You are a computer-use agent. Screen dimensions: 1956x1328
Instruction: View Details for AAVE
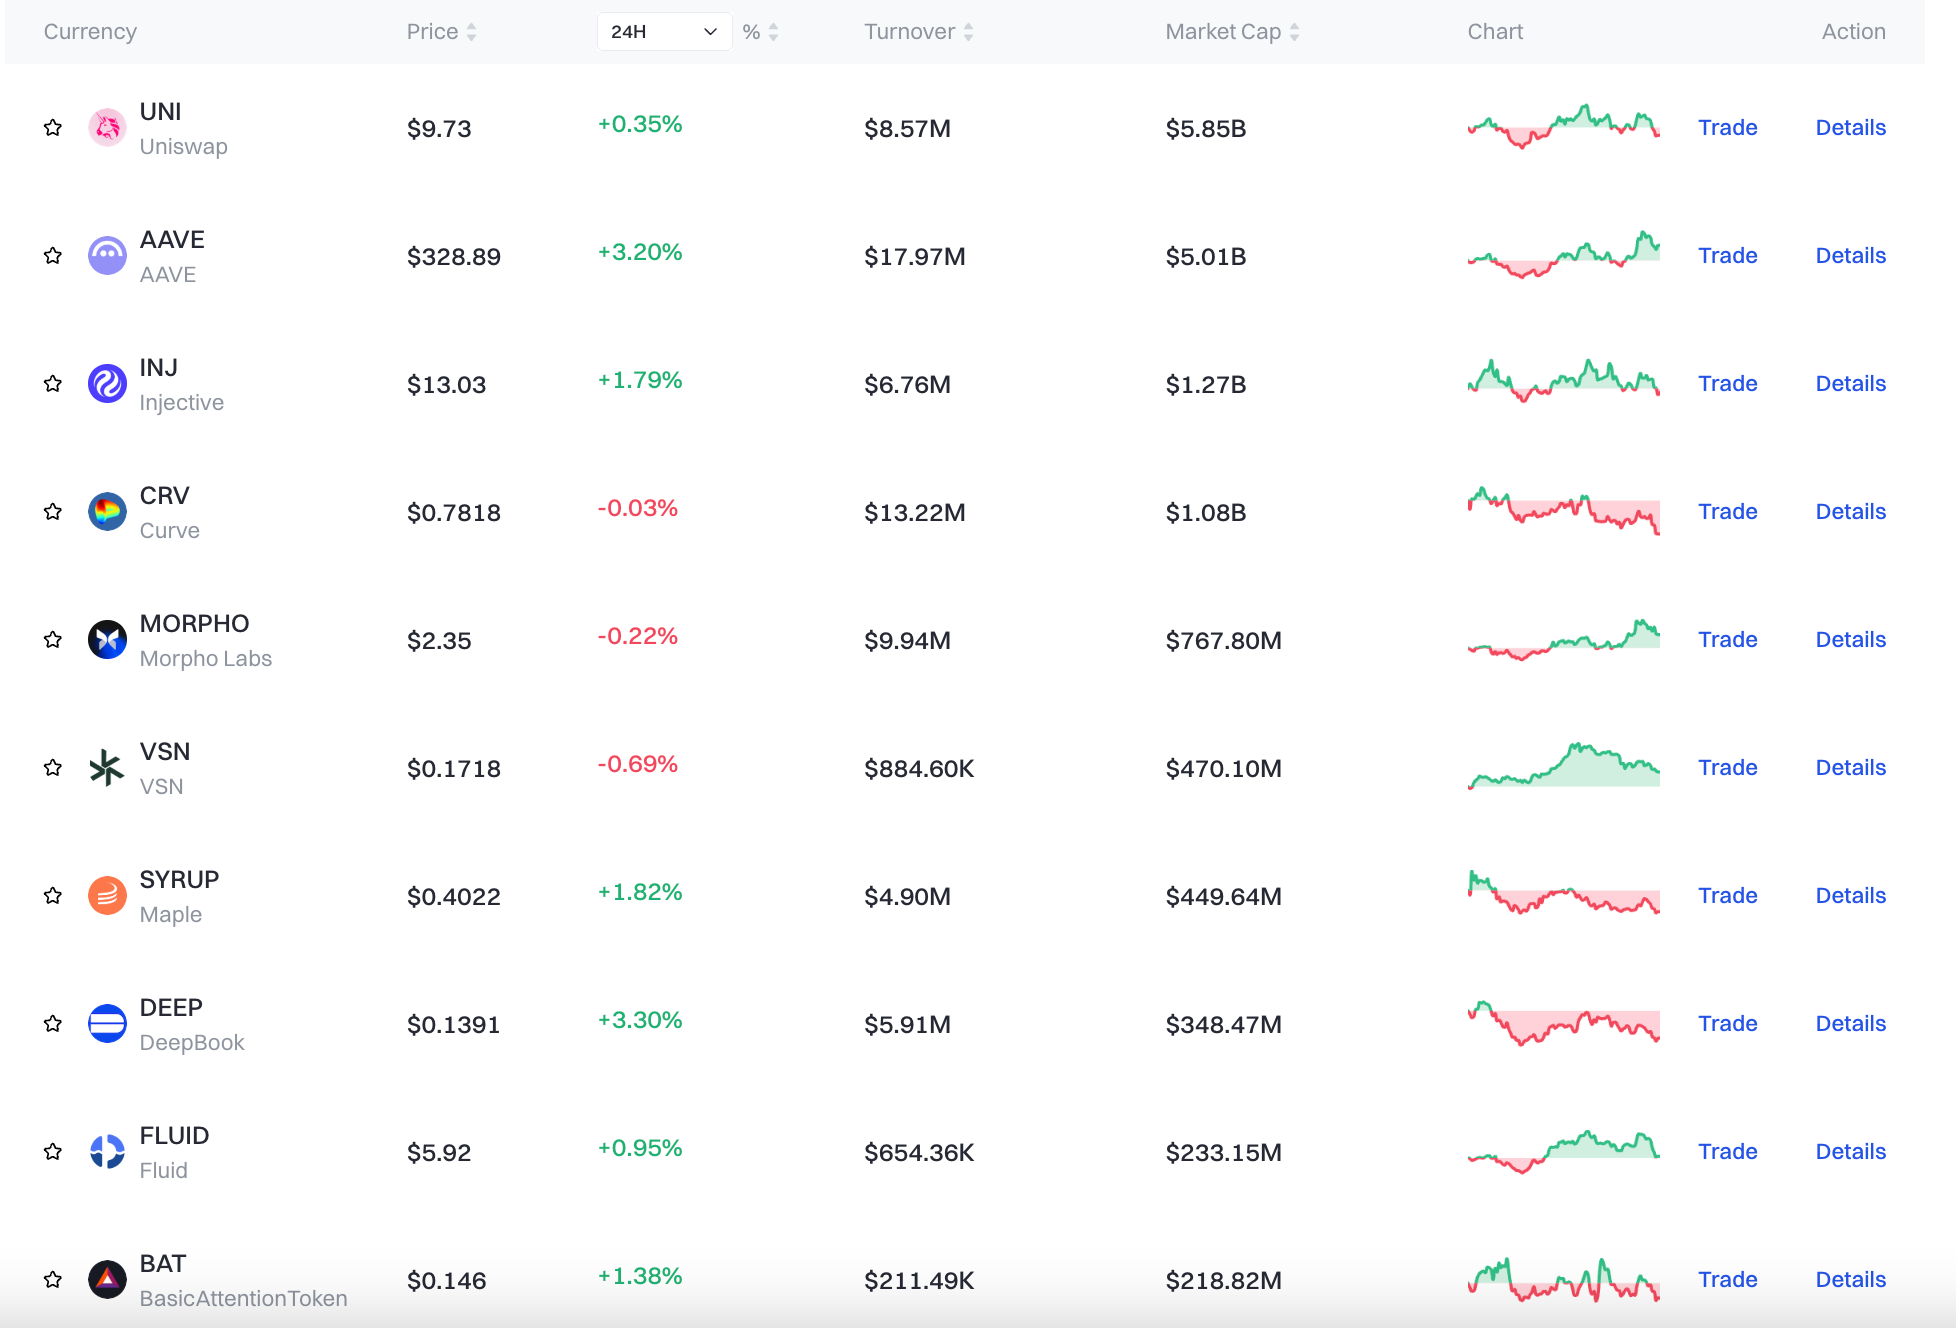(x=1851, y=256)
